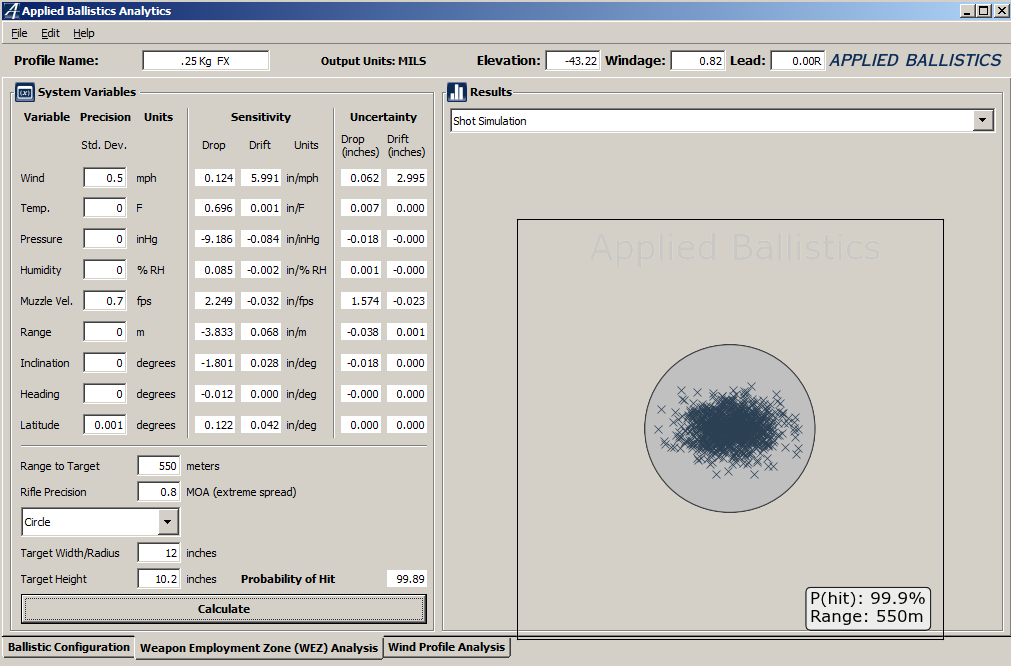Click Heading drop sensitivity value -0.012

coord(215,394)
